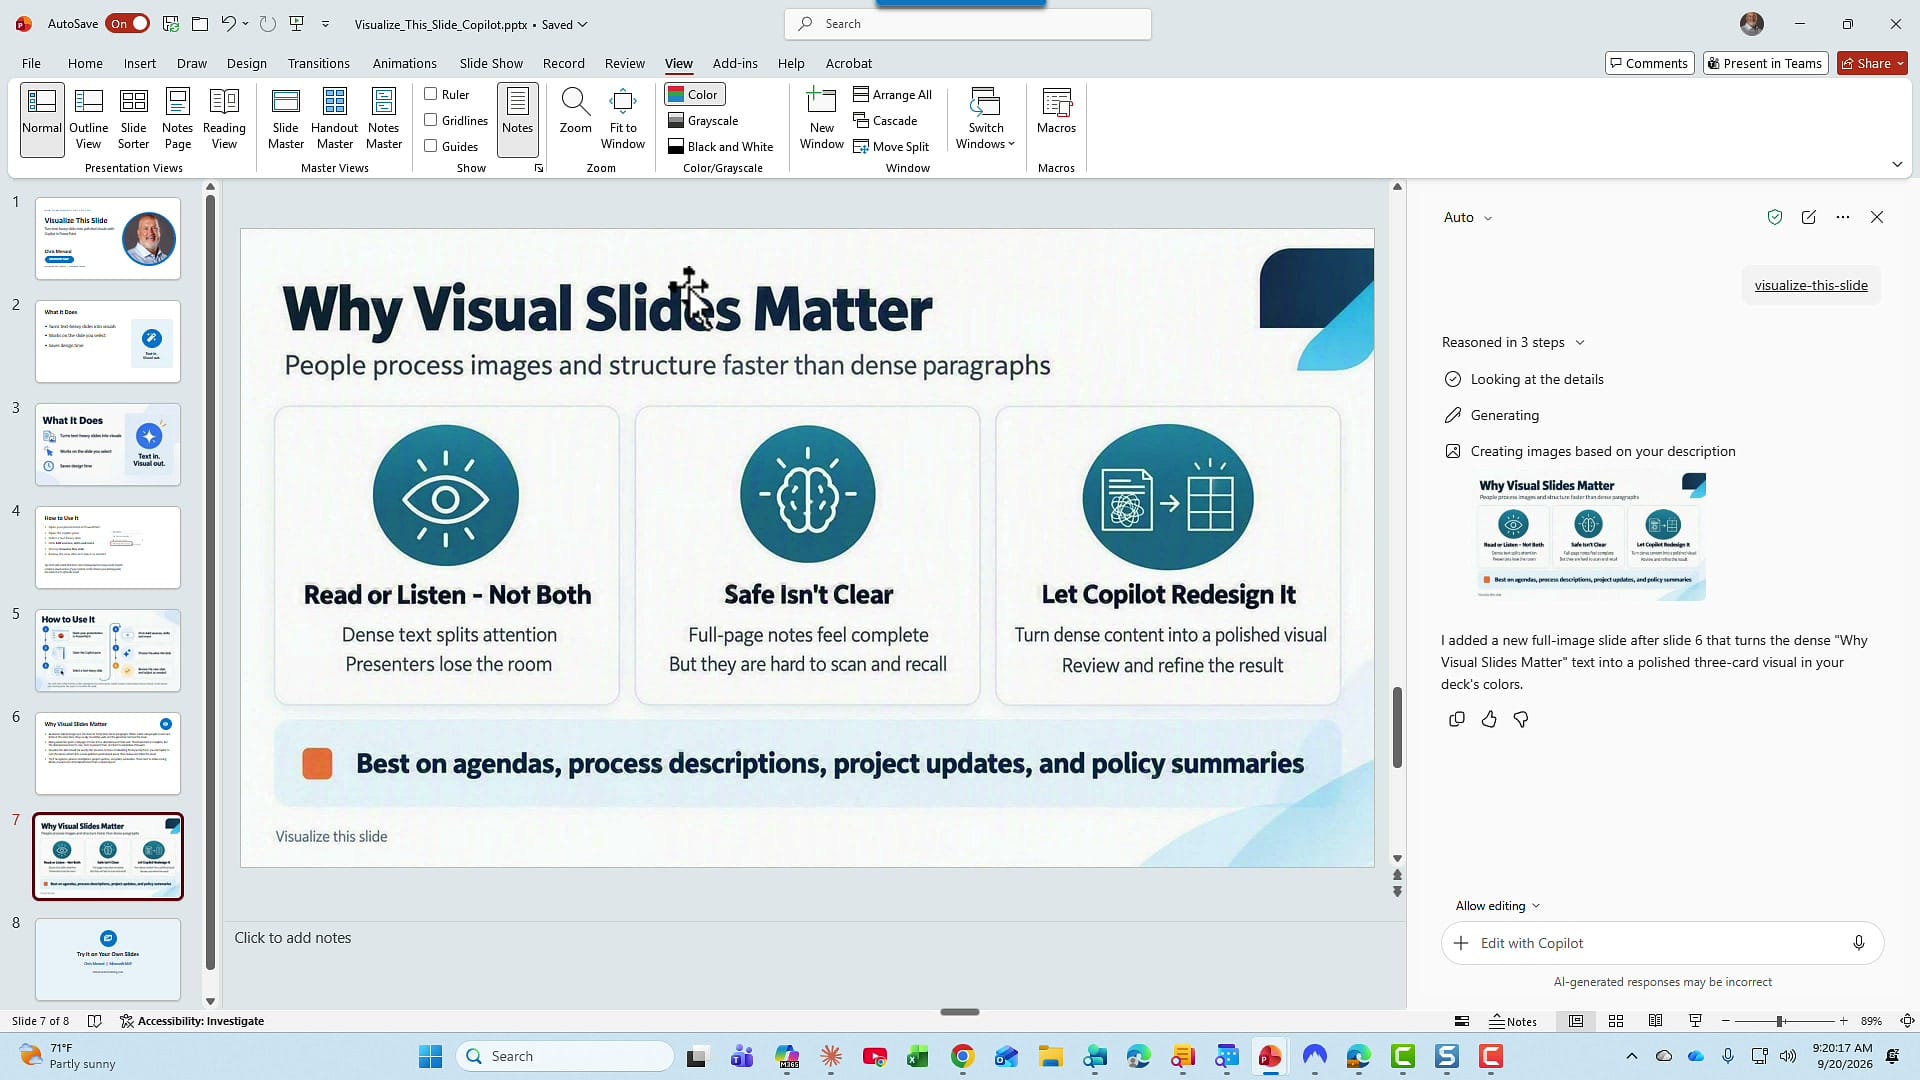Give thumbs up to Copilot response

click(1489, 719)
